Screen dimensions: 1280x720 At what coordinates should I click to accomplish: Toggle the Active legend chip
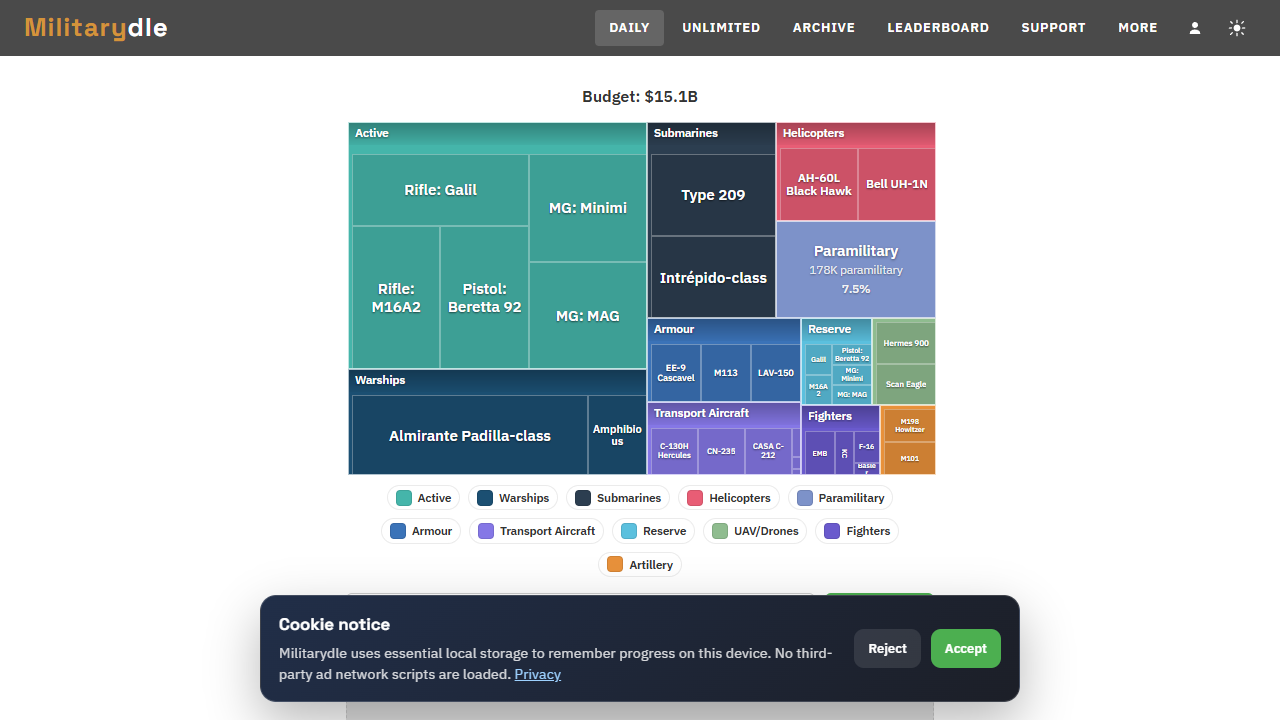pyautogui.click(x=424, y=498)
